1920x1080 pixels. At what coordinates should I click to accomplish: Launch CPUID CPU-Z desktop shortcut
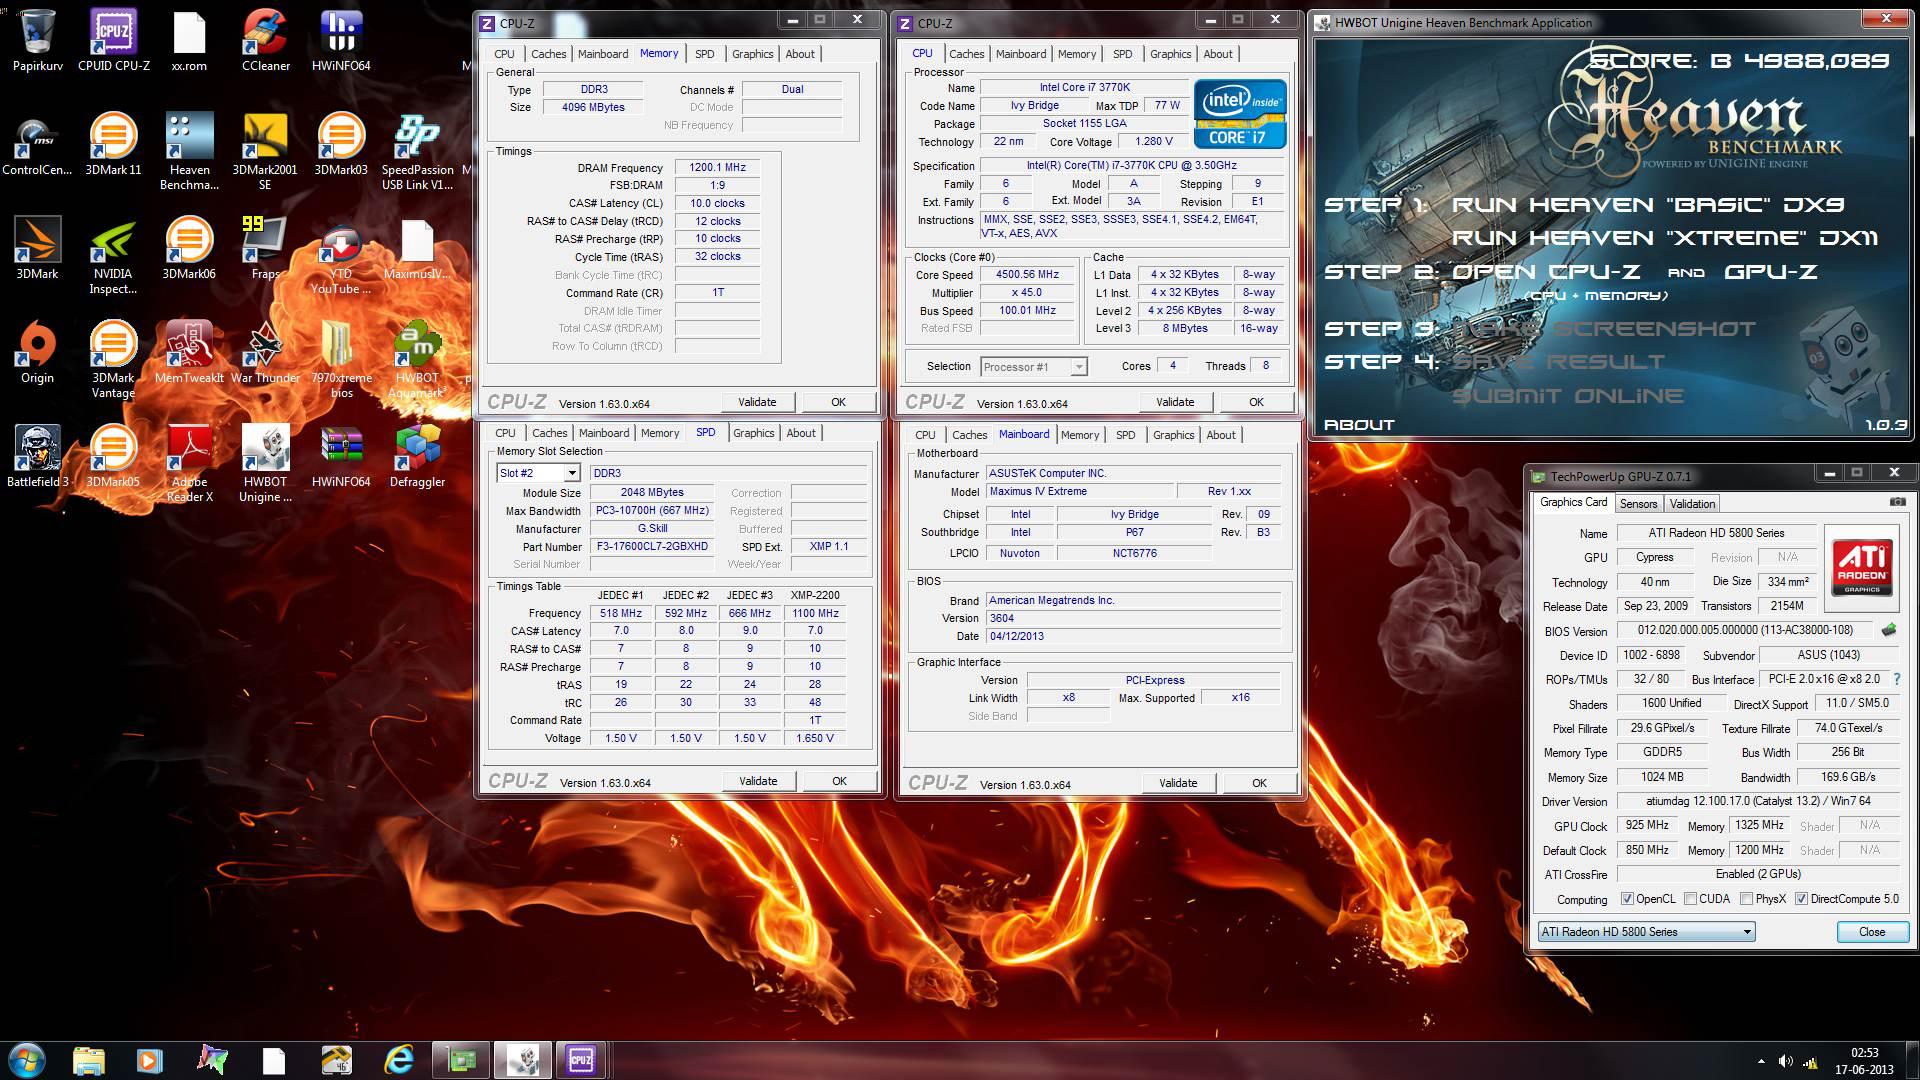[113, 40]
